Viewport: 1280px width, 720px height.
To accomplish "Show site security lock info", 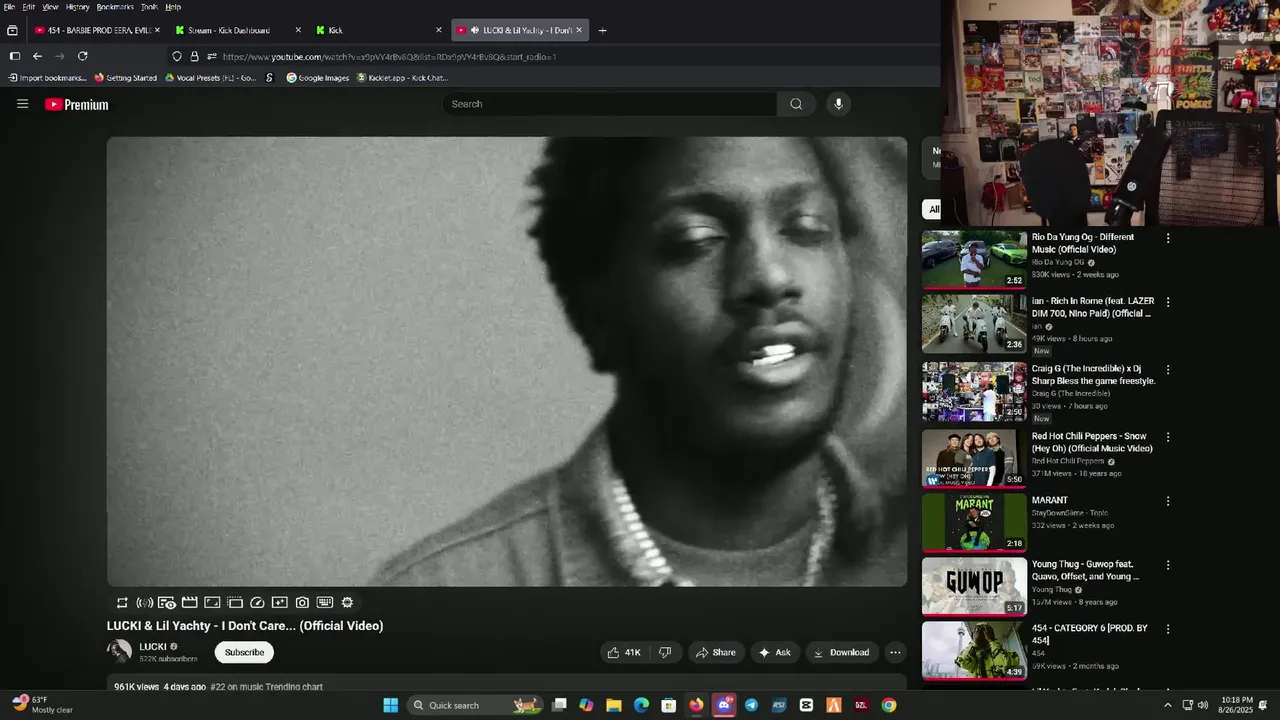I will point(194,56).
